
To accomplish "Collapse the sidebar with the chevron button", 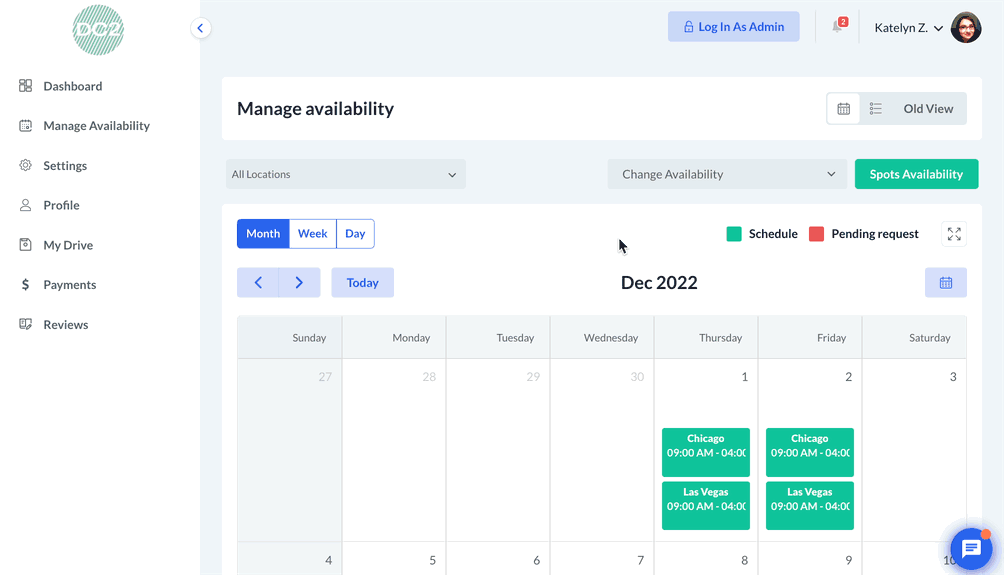I will 201,28.
